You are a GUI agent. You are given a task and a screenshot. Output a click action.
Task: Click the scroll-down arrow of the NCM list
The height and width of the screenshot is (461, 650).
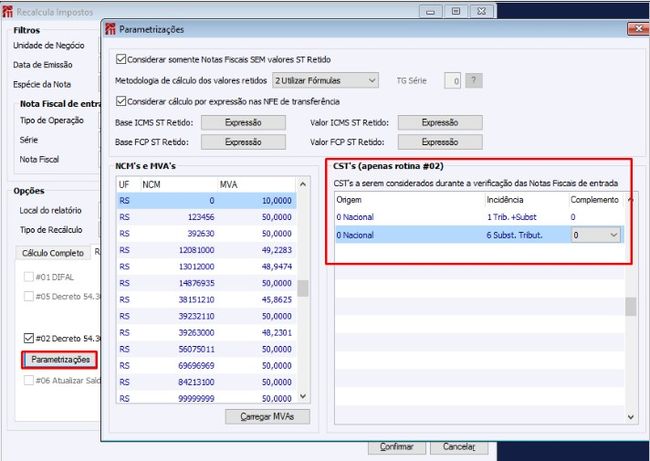pos(303,397)
